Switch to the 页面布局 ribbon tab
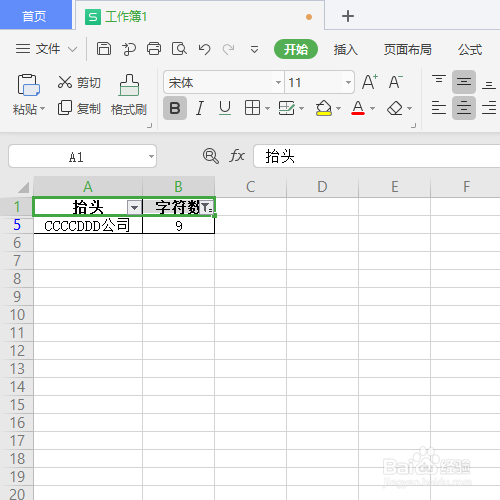 407,49
